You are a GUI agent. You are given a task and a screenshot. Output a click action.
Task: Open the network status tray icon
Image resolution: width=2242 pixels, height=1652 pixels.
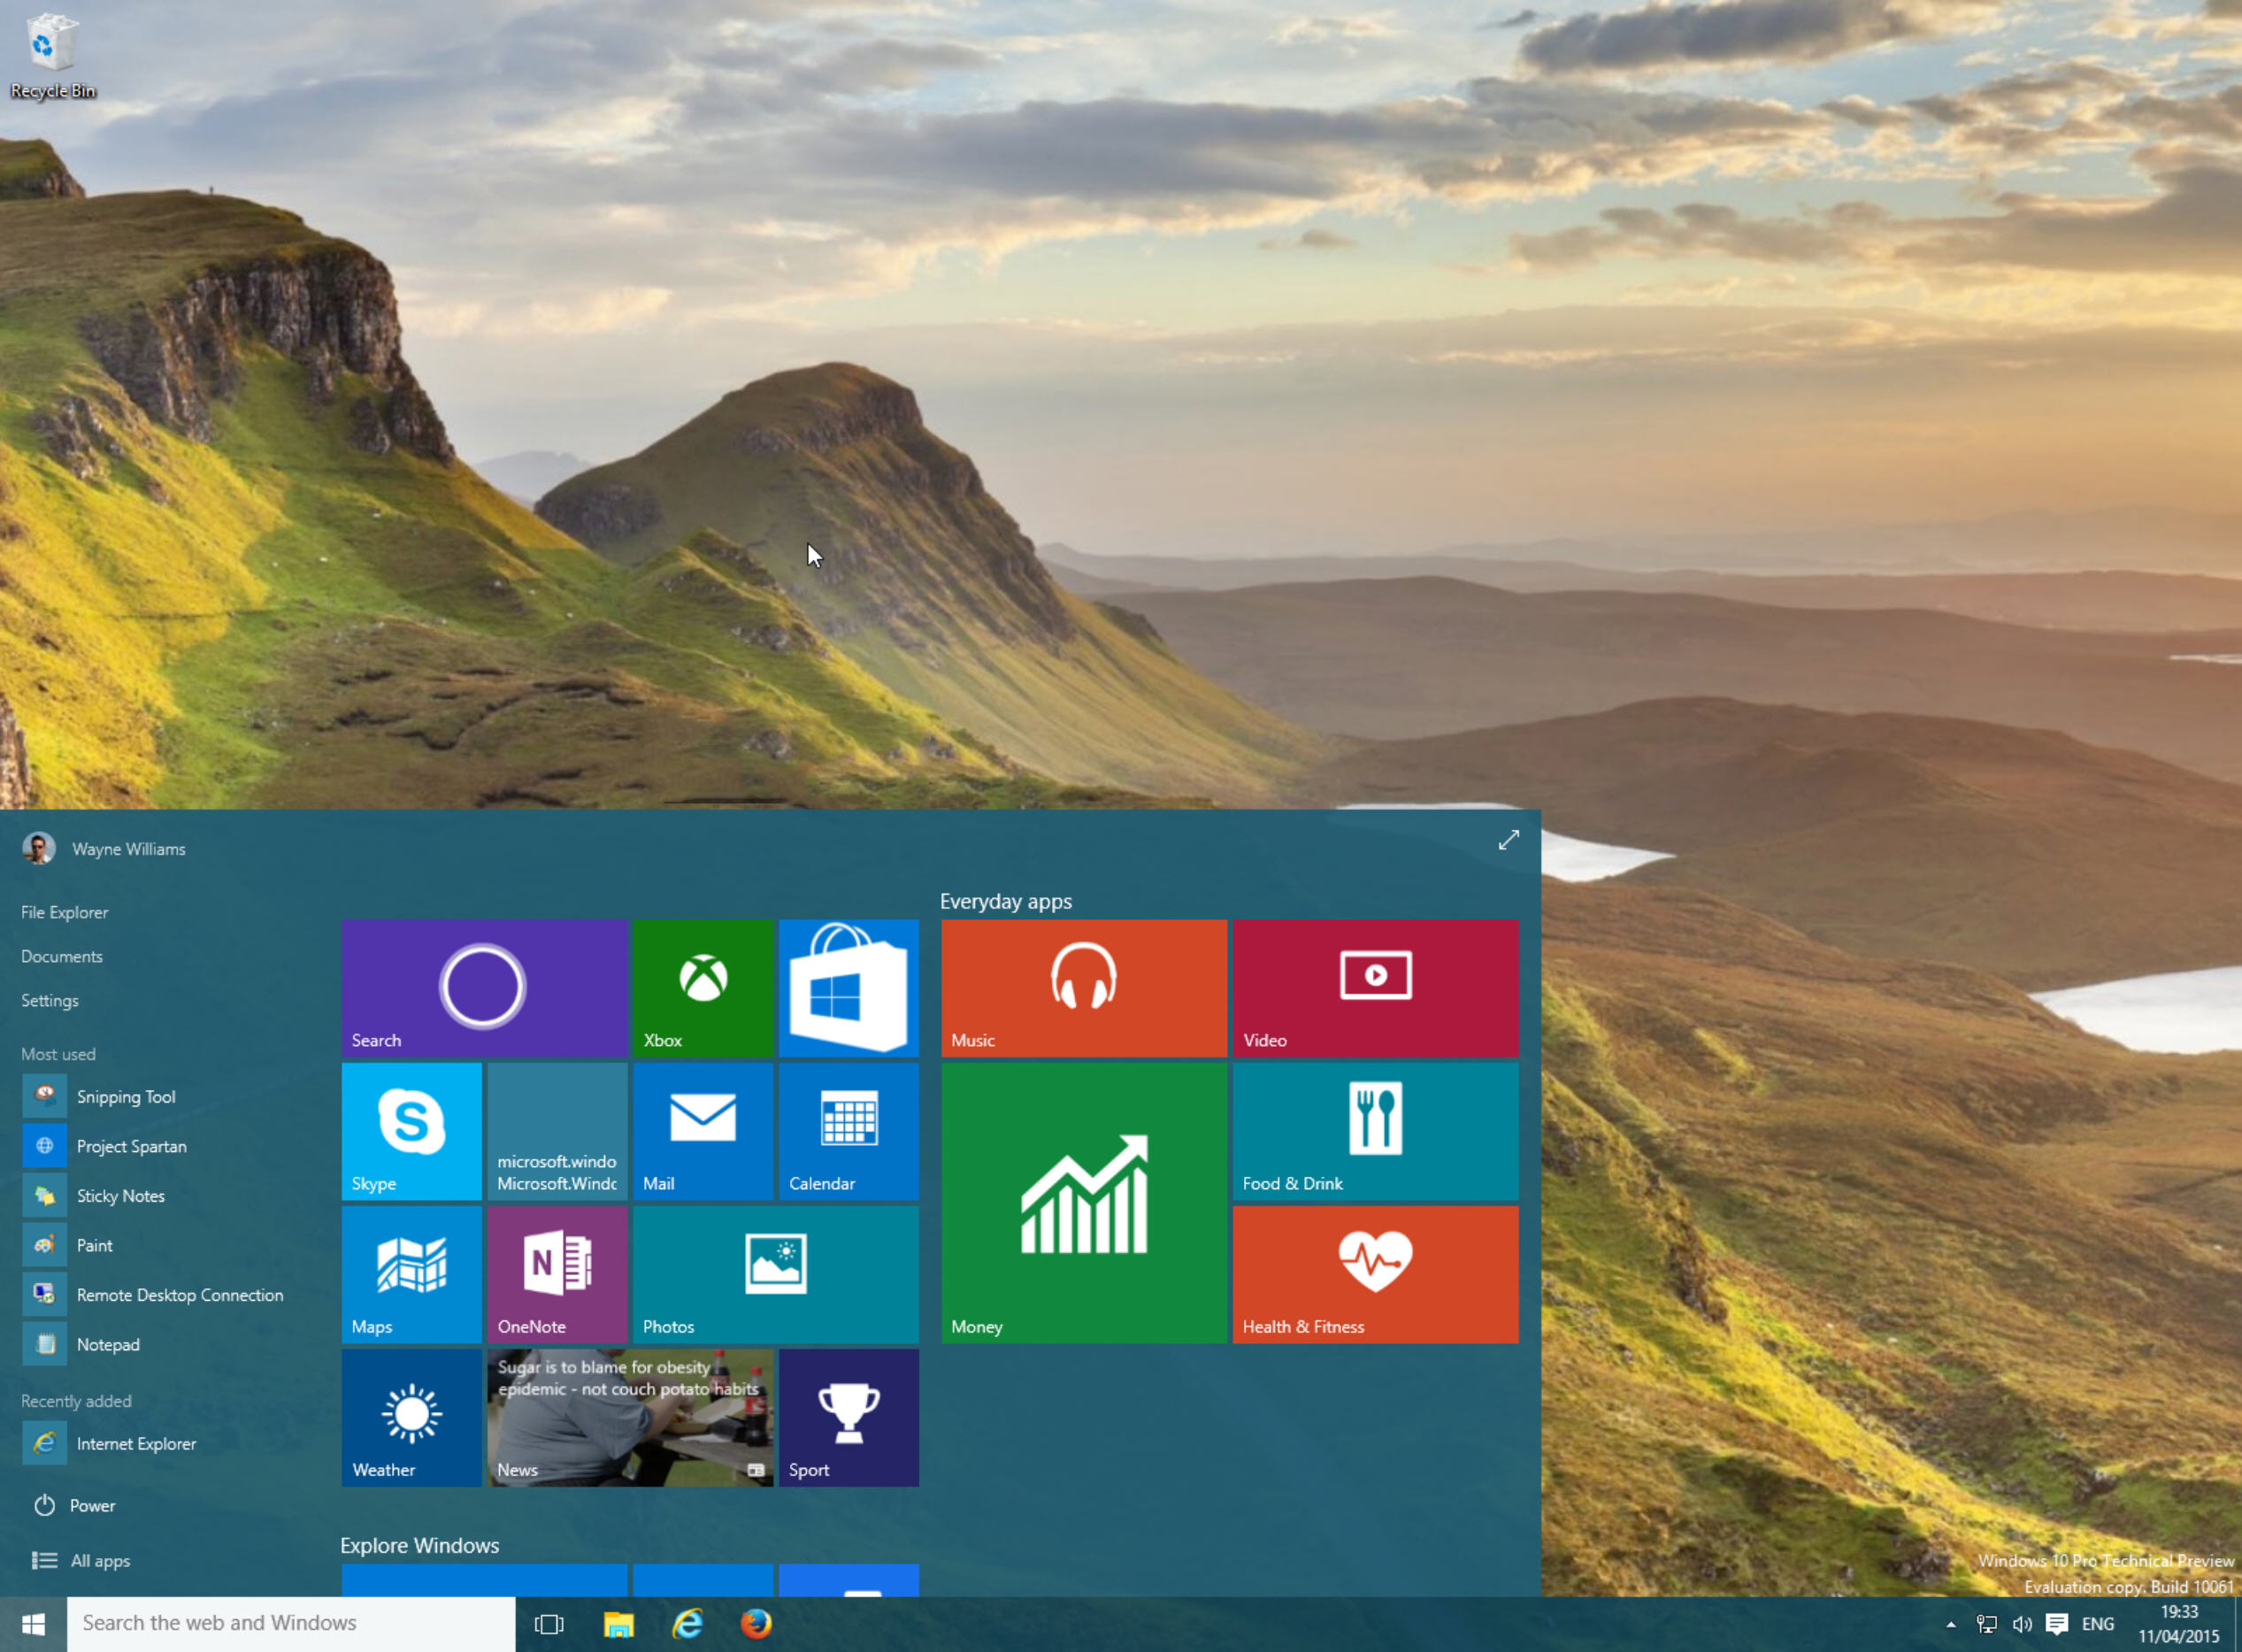click(1987, 1624)
